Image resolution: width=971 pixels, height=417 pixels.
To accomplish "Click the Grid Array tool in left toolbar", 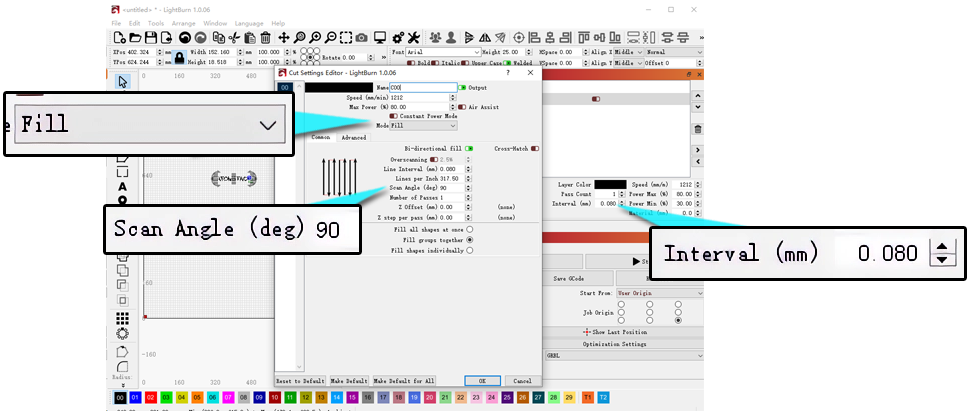I will pos(123,318).
